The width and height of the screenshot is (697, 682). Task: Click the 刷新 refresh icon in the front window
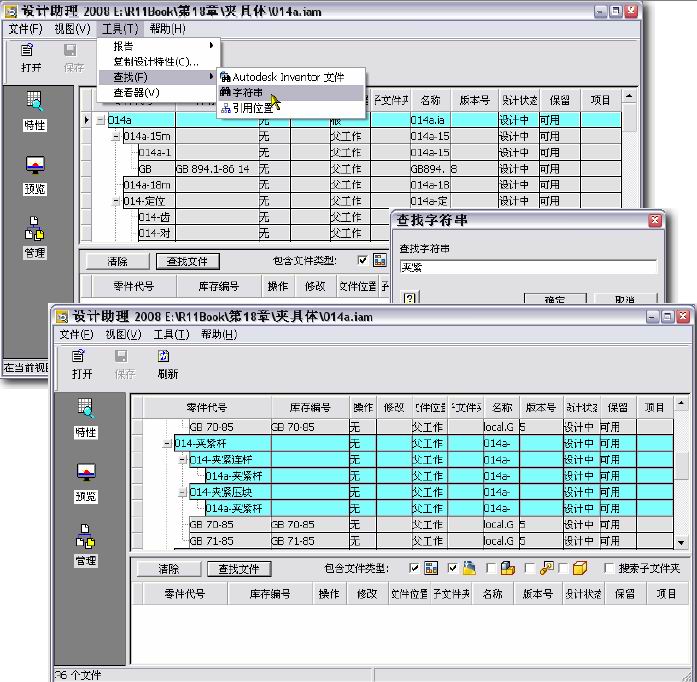(164, 356)
